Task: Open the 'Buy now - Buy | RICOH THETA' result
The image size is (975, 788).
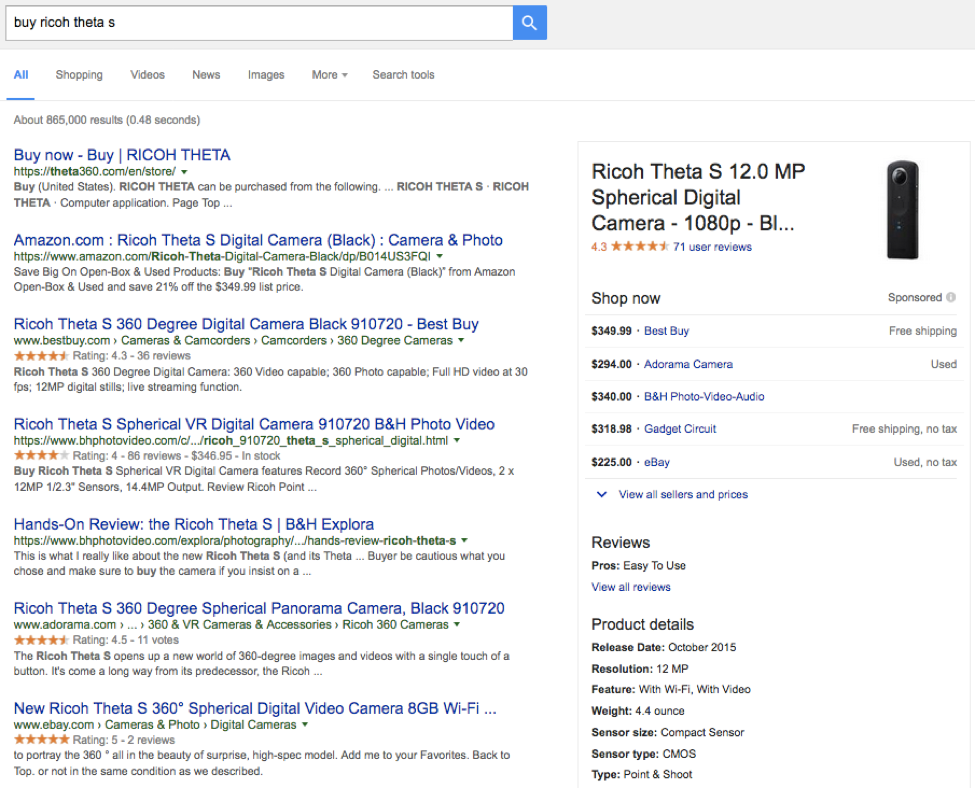Action: tap(122, 155)
